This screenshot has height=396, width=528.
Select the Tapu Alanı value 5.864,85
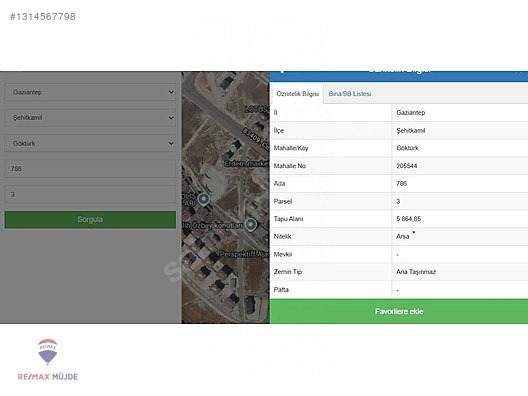[x=408, y=219]
